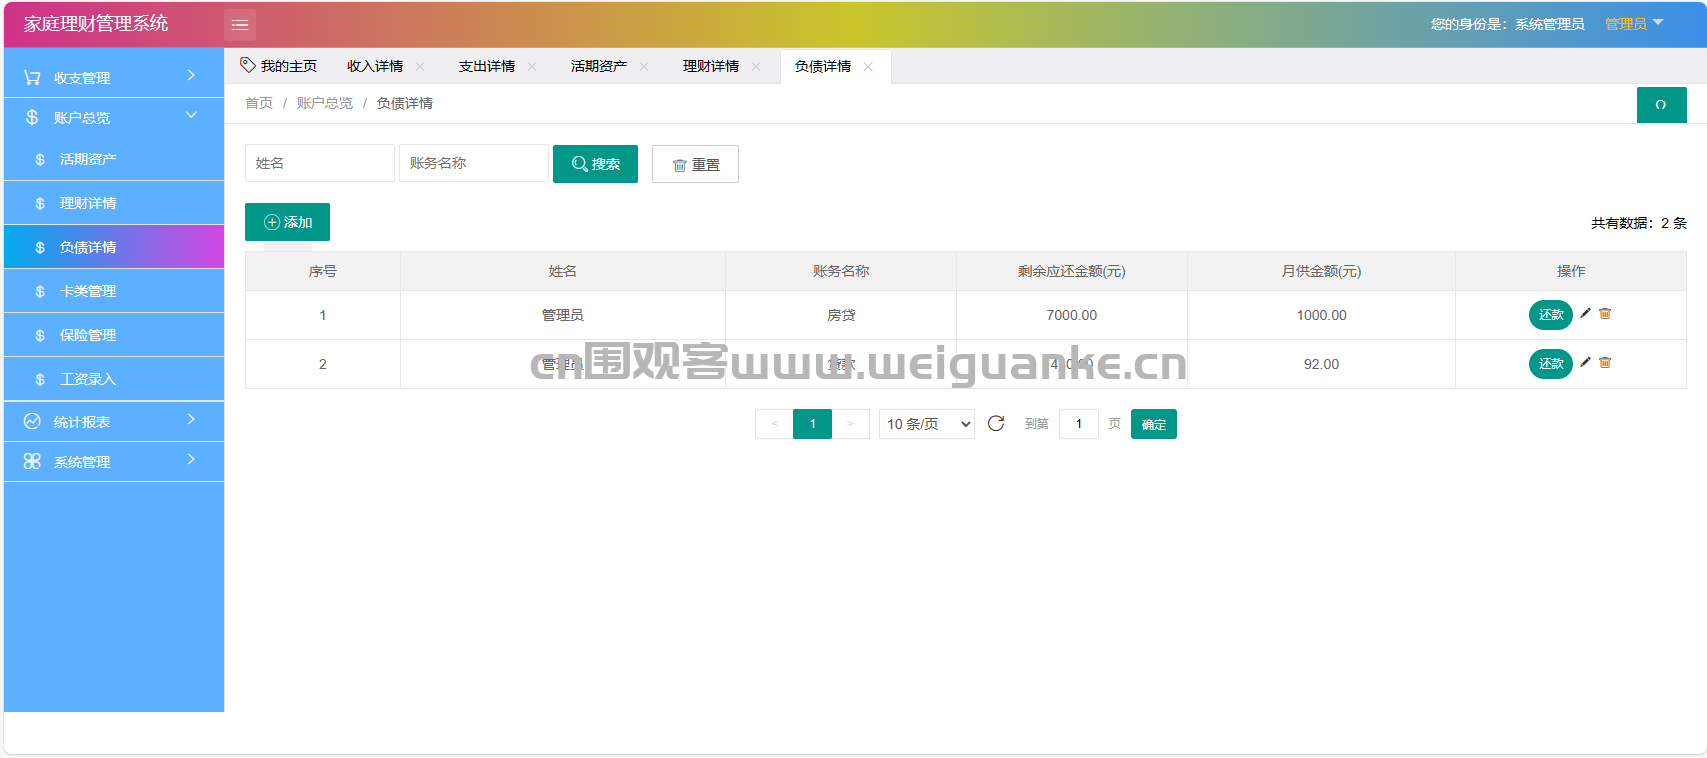Close the 负债详情 tab
The image size is (1707, 758).
coord(868,66)
